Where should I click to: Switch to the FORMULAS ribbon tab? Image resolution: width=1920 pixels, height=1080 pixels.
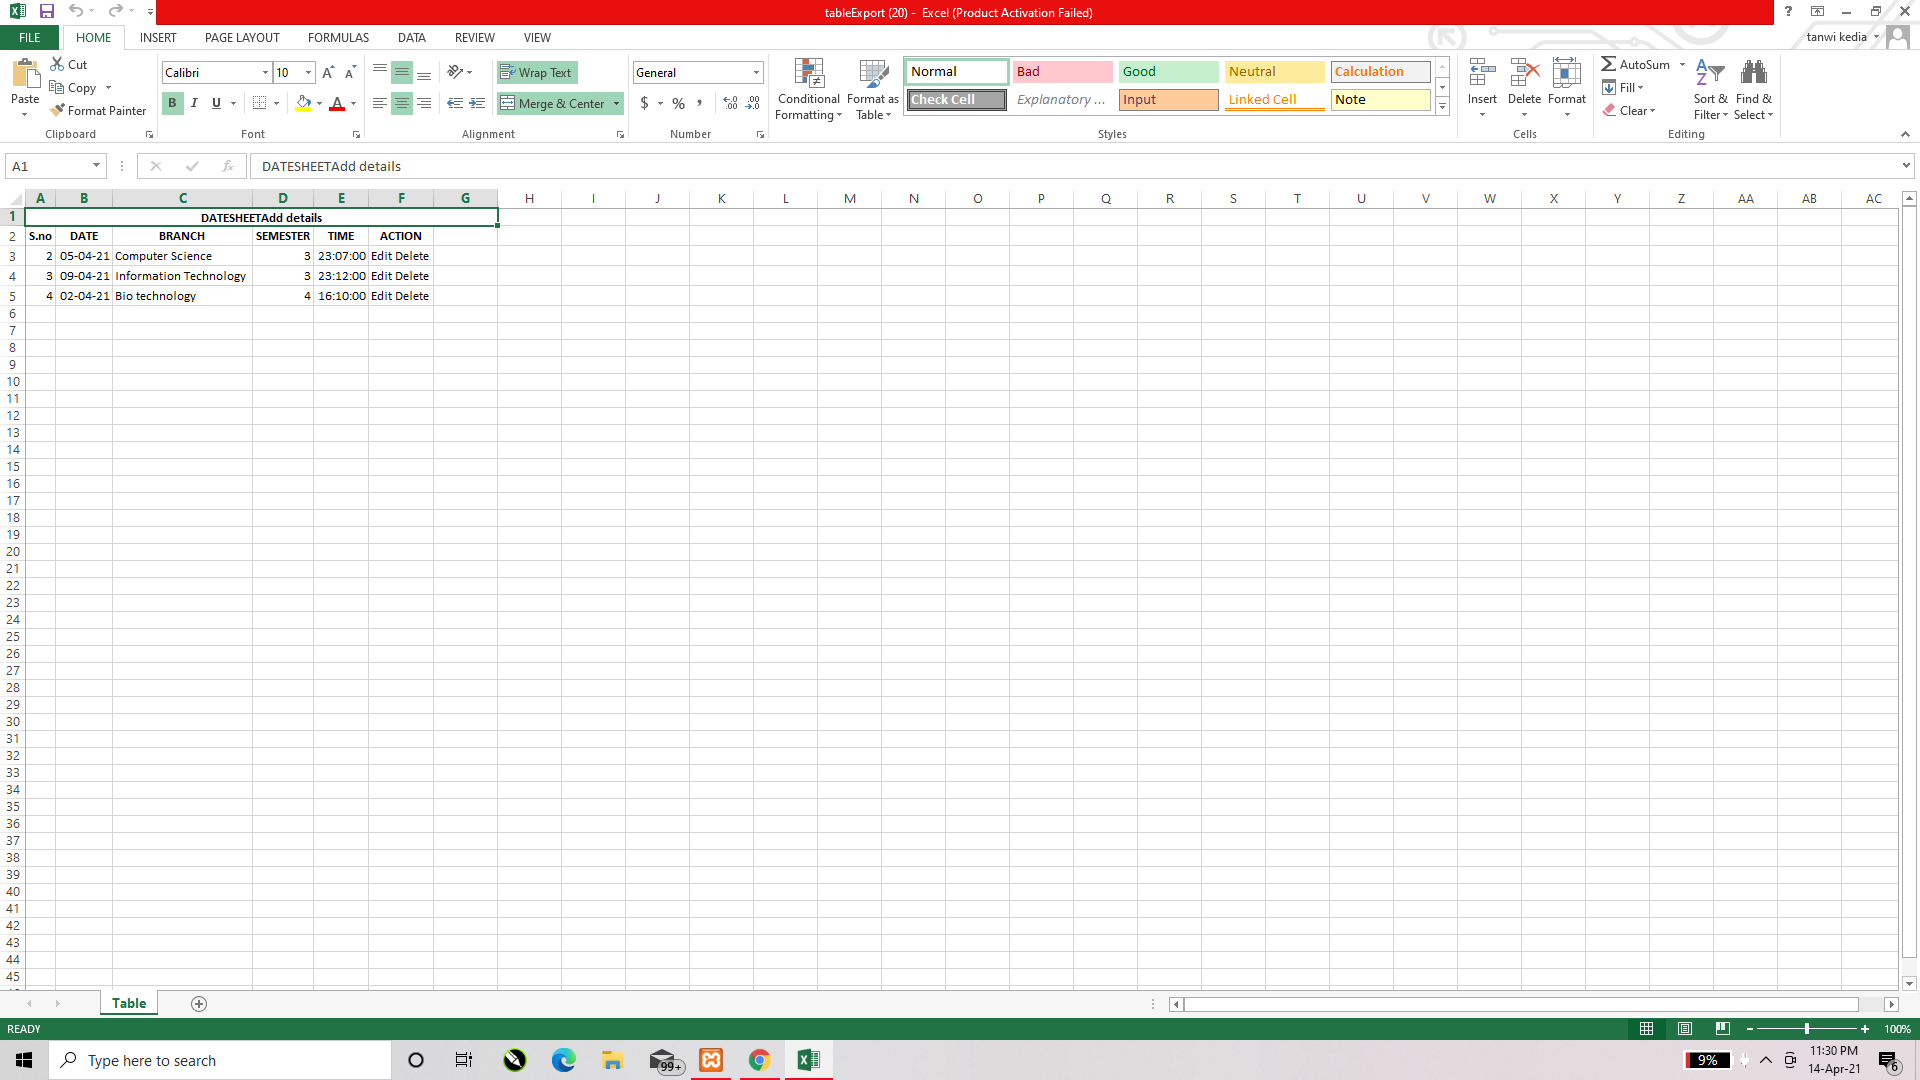[x=338, y=38]
